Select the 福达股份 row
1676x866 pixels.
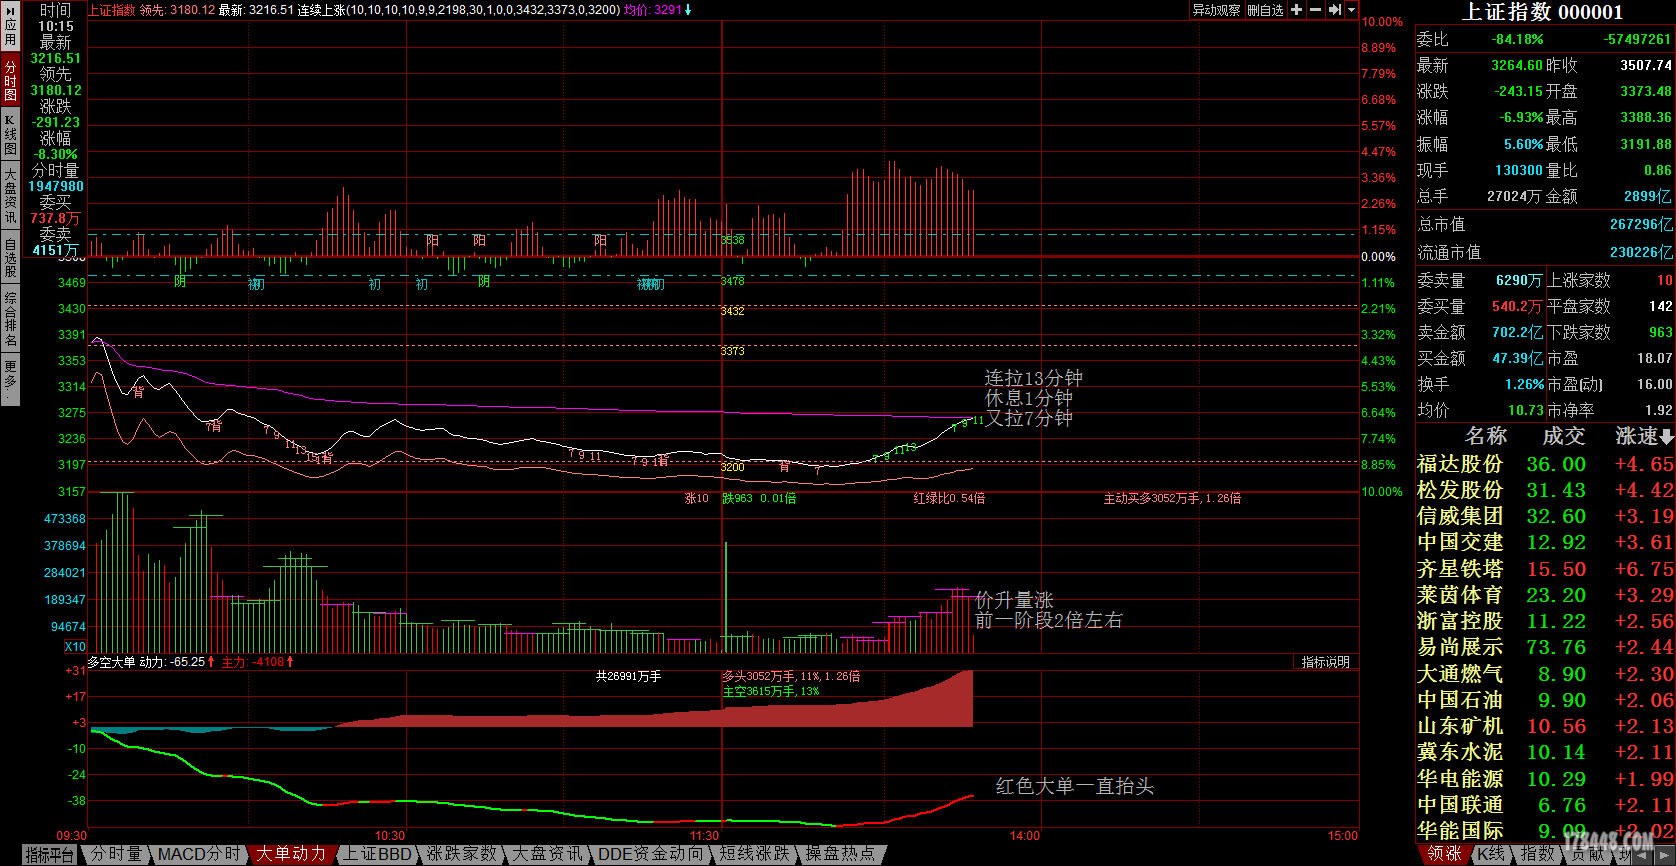coord(1545,464)
